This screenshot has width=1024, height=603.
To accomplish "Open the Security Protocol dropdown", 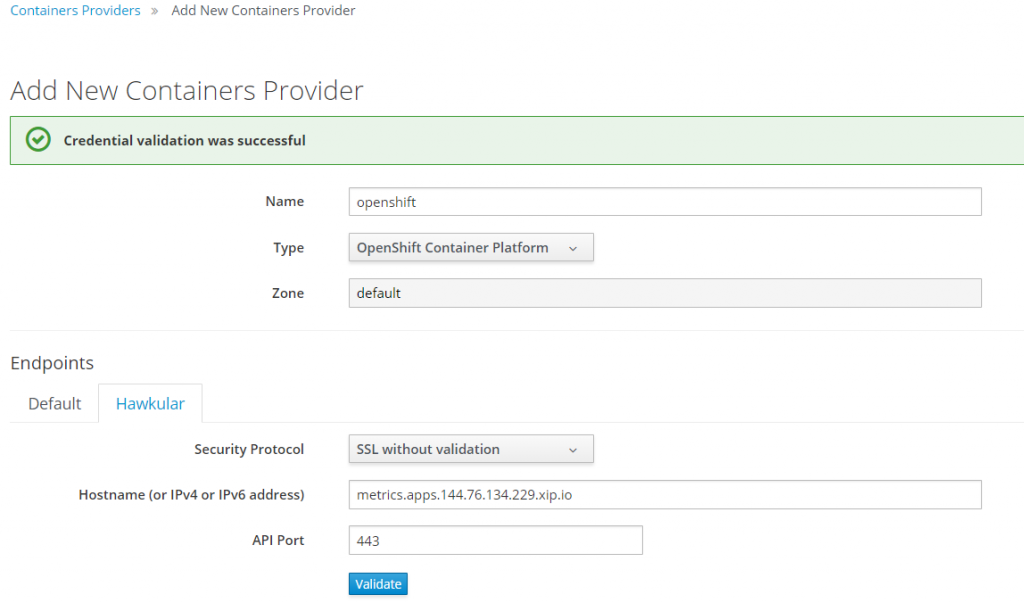I will click(471, 449).
